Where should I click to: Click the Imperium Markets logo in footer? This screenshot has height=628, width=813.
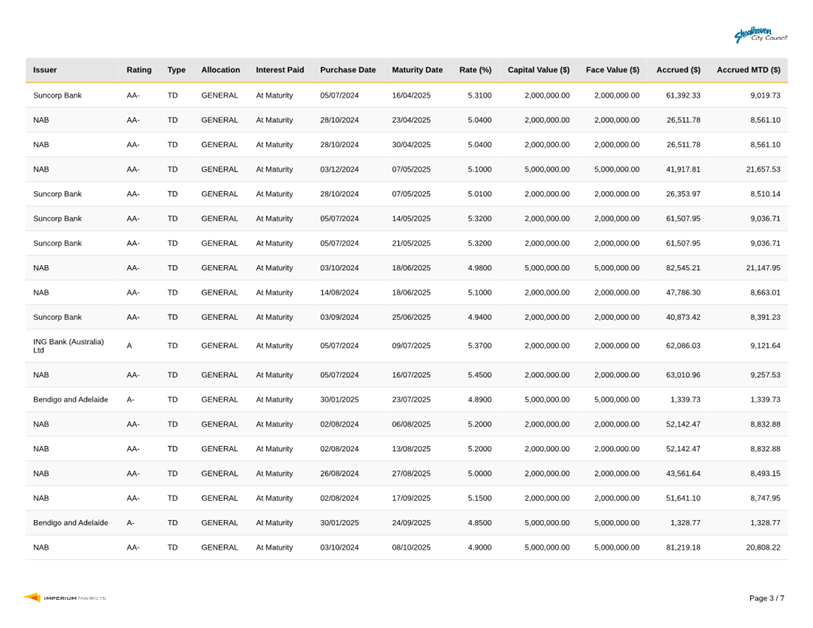point(65,598)
